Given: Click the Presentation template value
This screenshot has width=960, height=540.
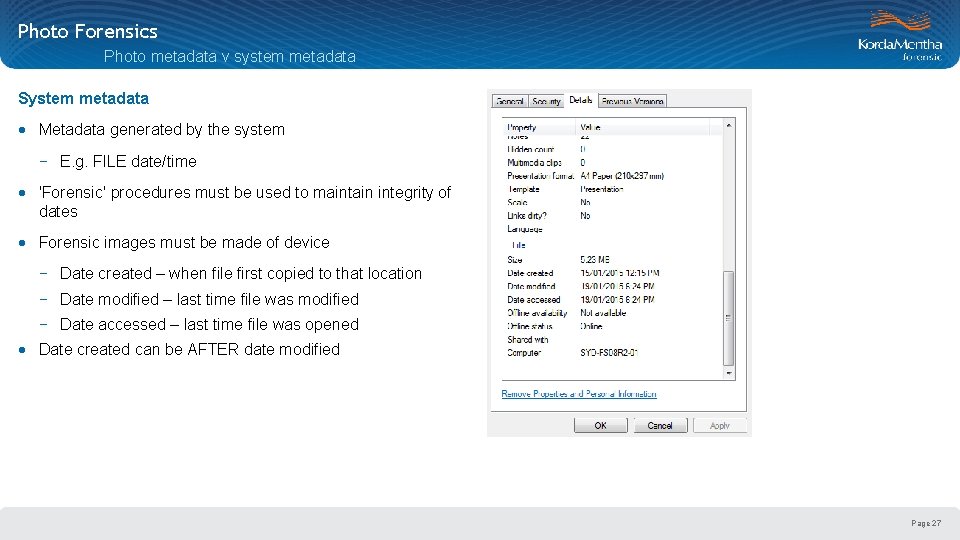Looking at the screenshot, I should tap(602, 189).
